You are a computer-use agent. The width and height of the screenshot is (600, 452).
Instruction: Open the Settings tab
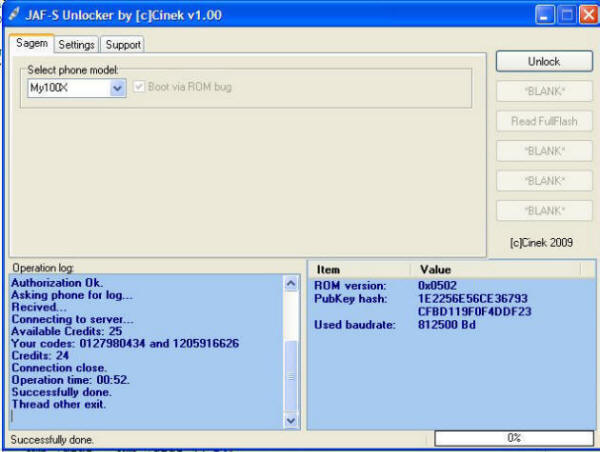pos(77,44)
